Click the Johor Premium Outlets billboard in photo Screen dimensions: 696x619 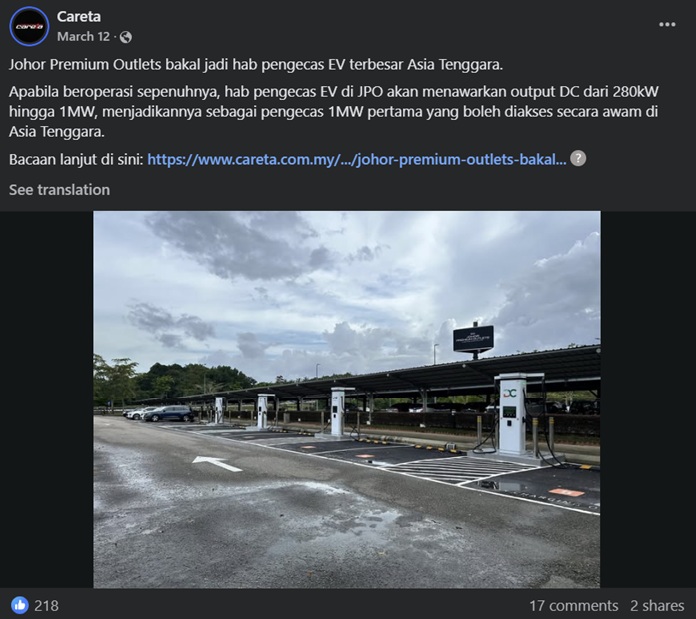coord(473,339)
